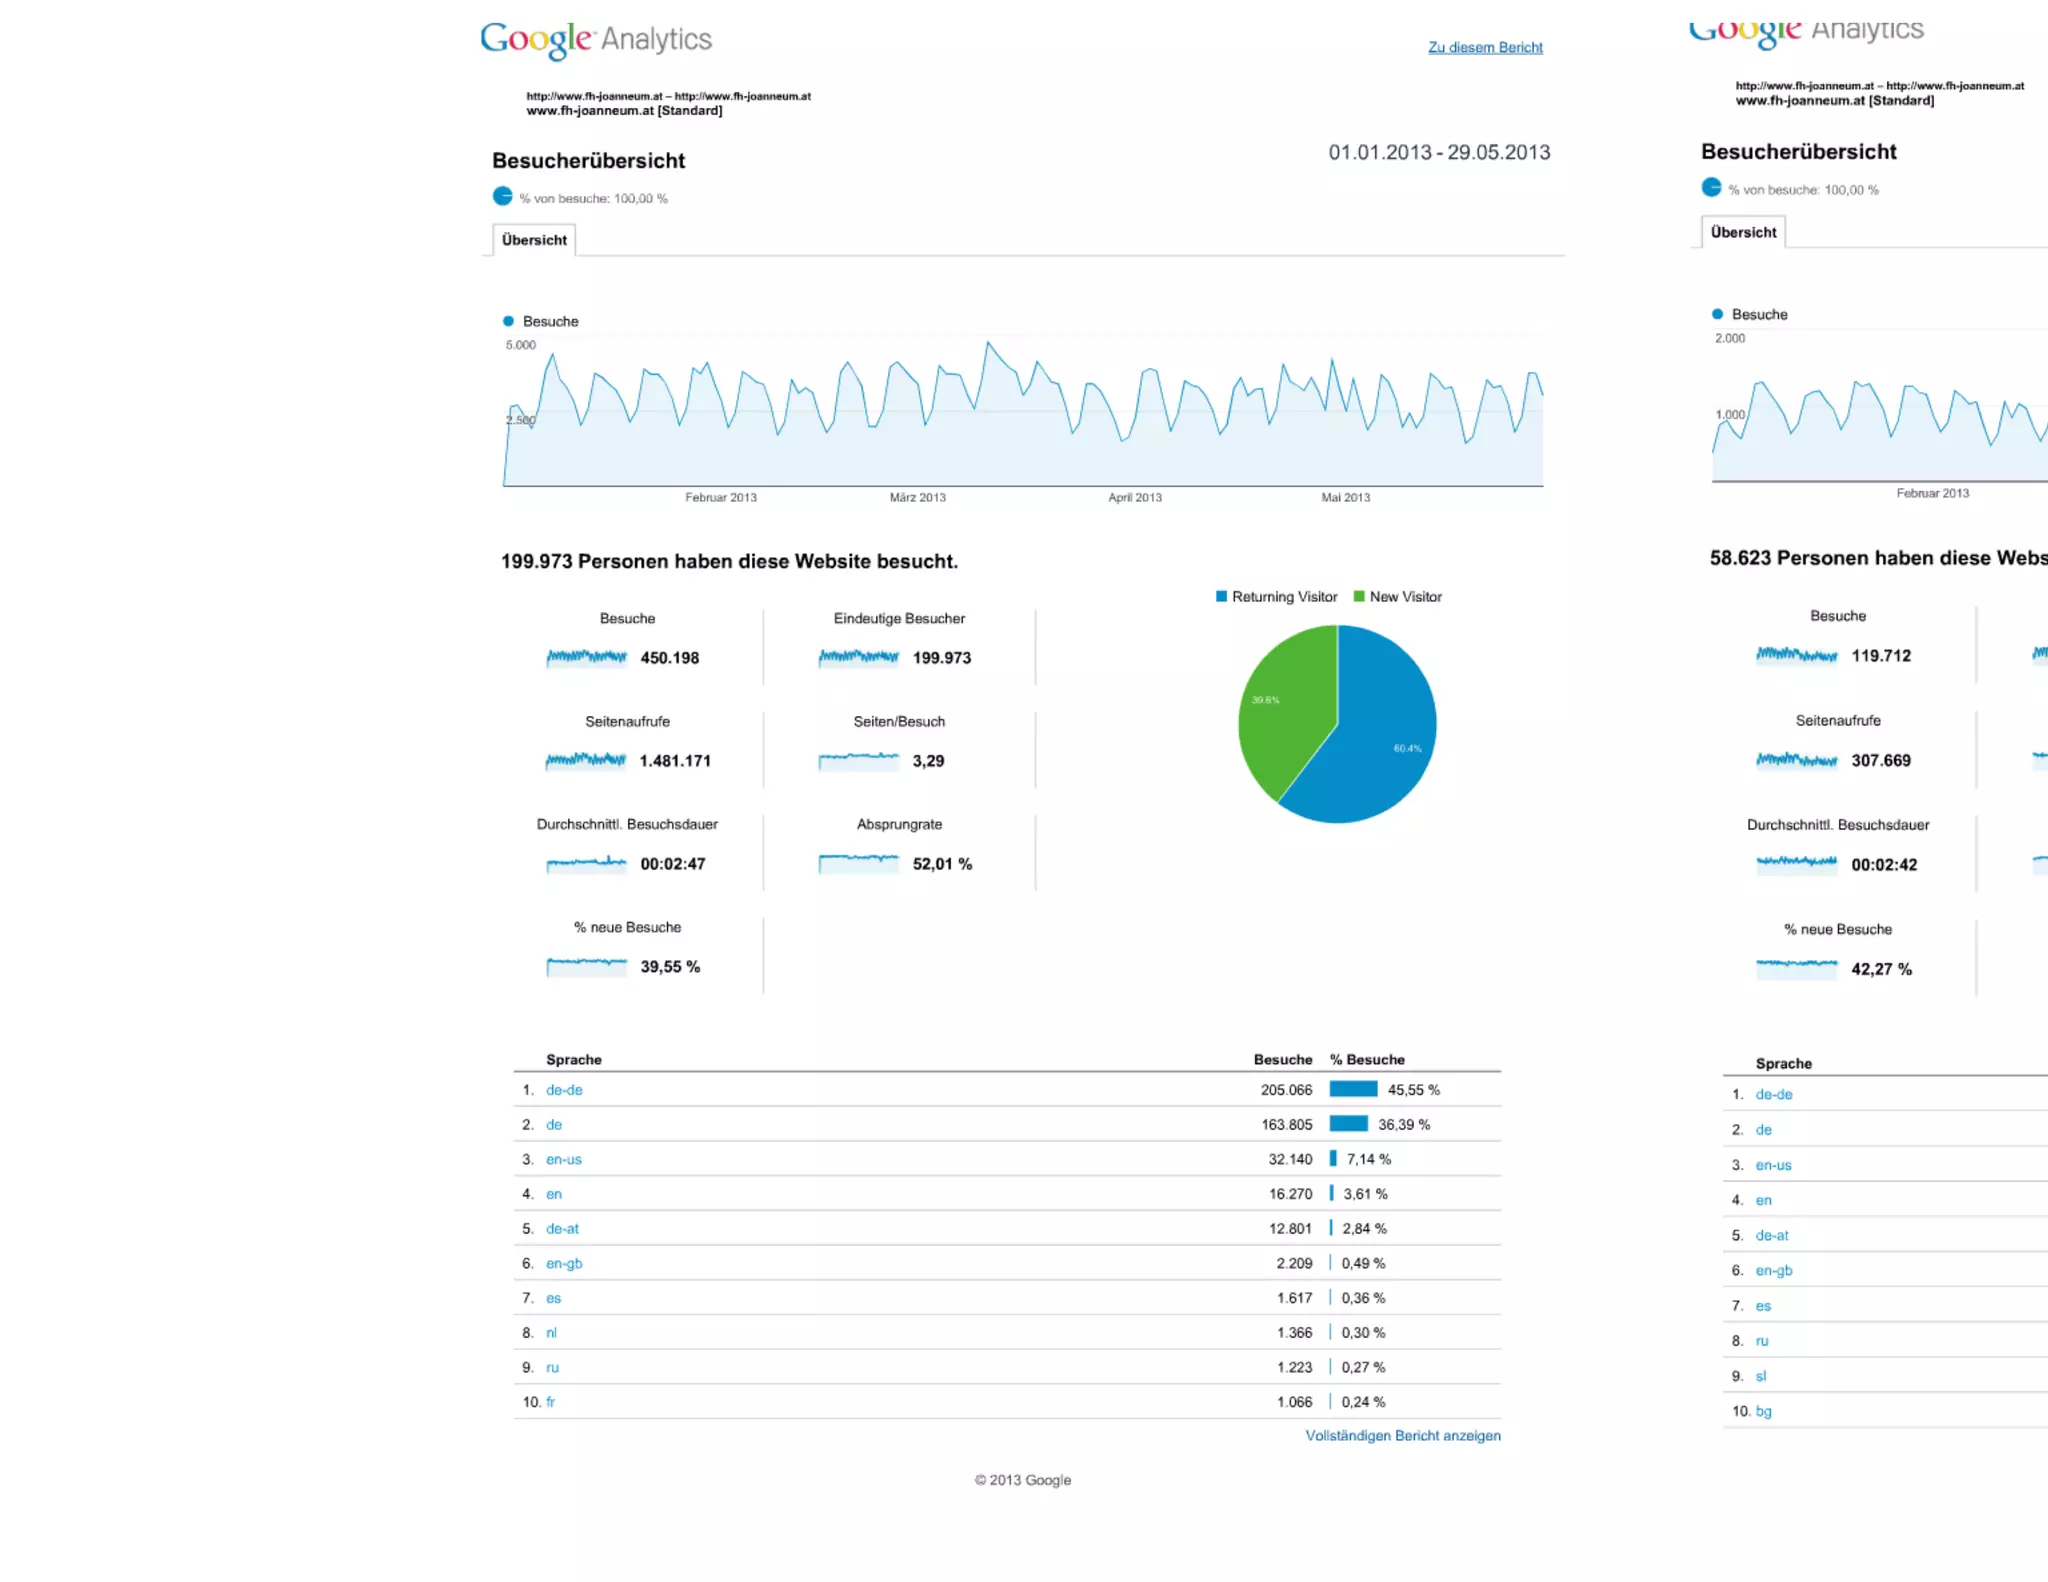The height and width of the screenshot is (1582, 2048).
Task: Click the Seitenaufrufe sparkline for 1.481.171
Action: (x=586, y=760)
